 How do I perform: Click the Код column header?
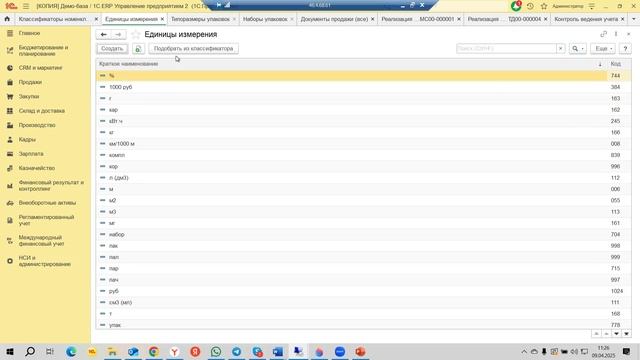click(x=616, y=64)
